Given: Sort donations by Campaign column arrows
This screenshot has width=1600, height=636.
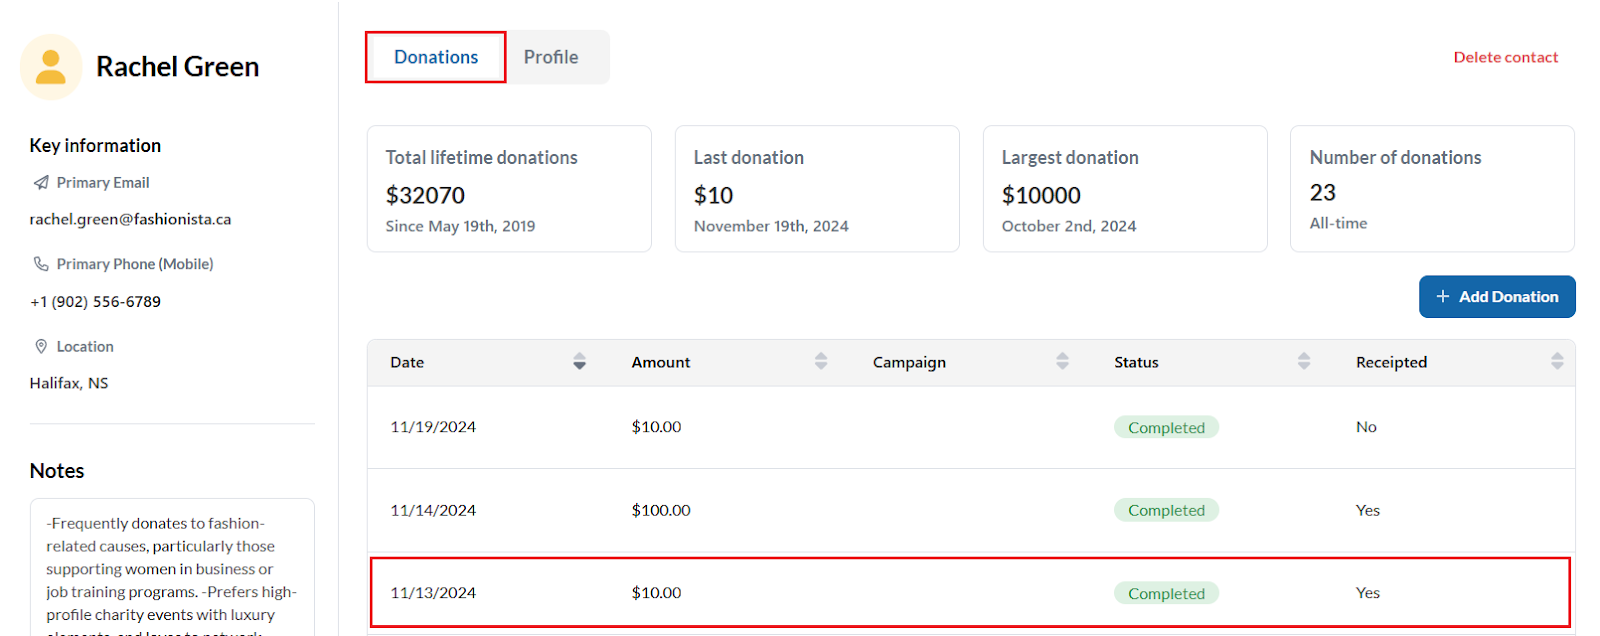Looking at the screenshot, I should [1062, 362].
